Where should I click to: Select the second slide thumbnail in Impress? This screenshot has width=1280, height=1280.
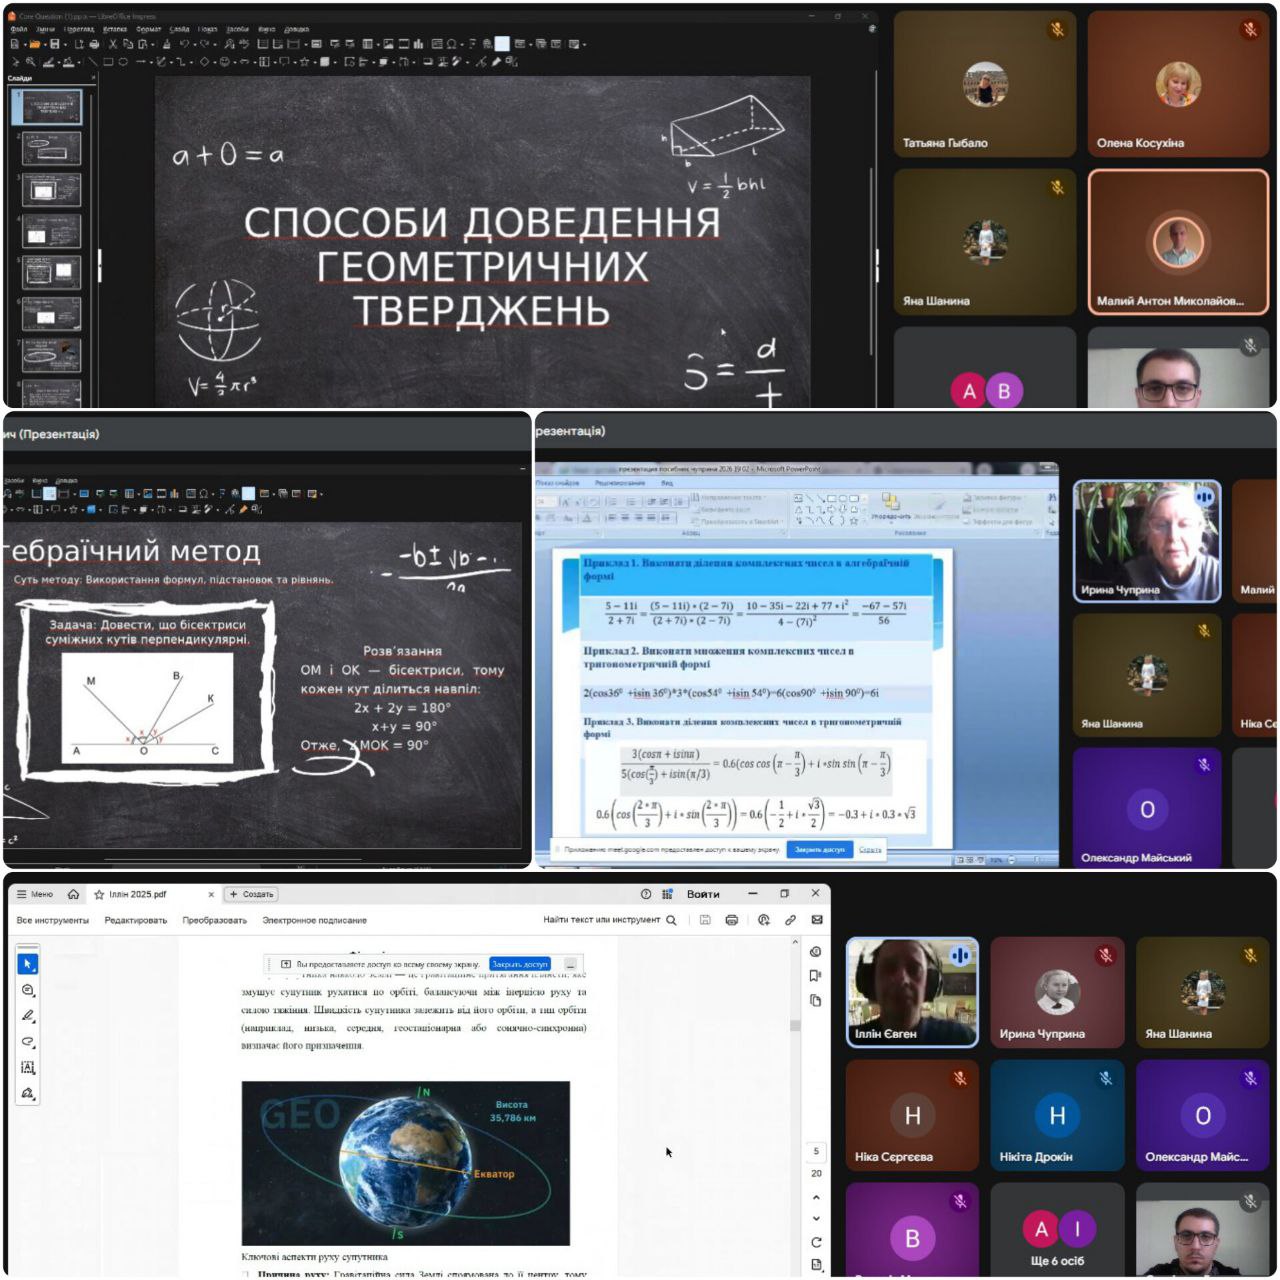(52, 147)
